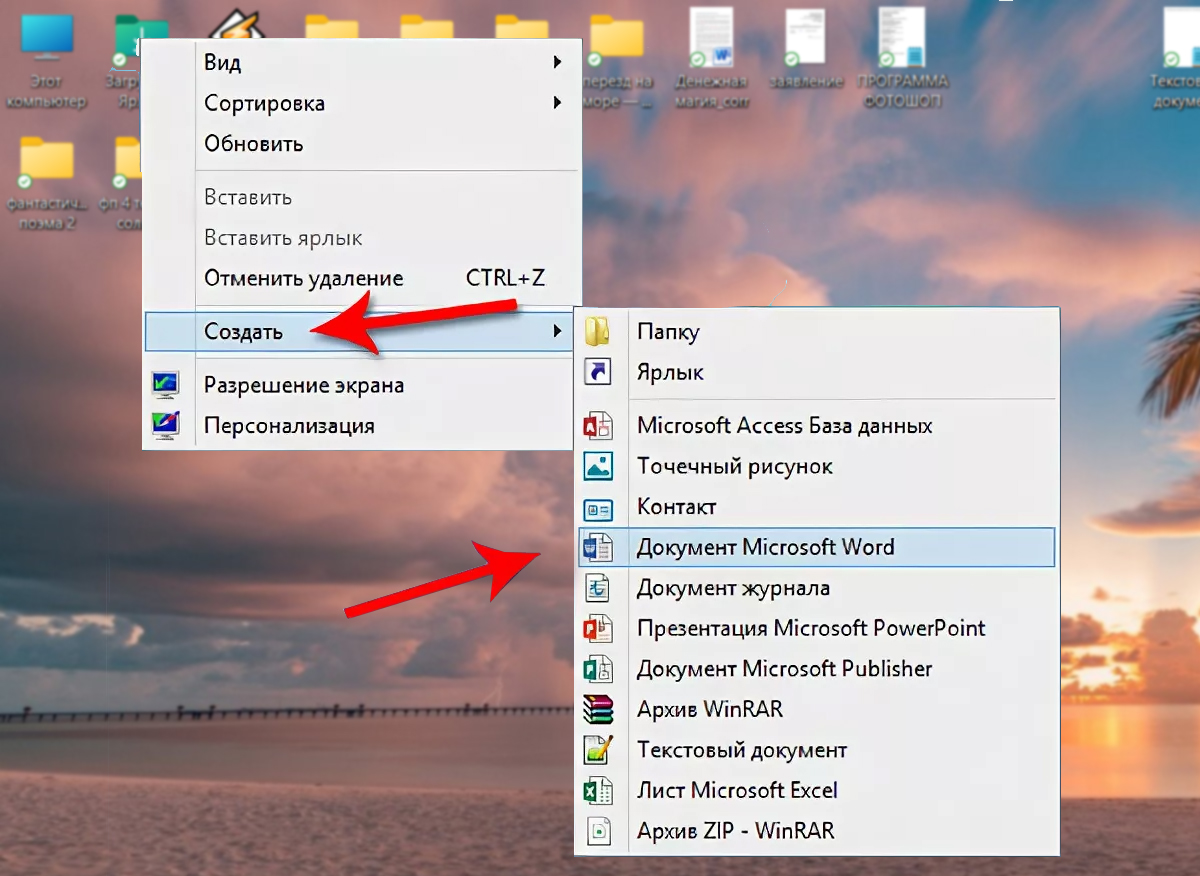1200x876 pixels.
Task: Select Документ журнала entry
Action: click(x=733, y=588)
